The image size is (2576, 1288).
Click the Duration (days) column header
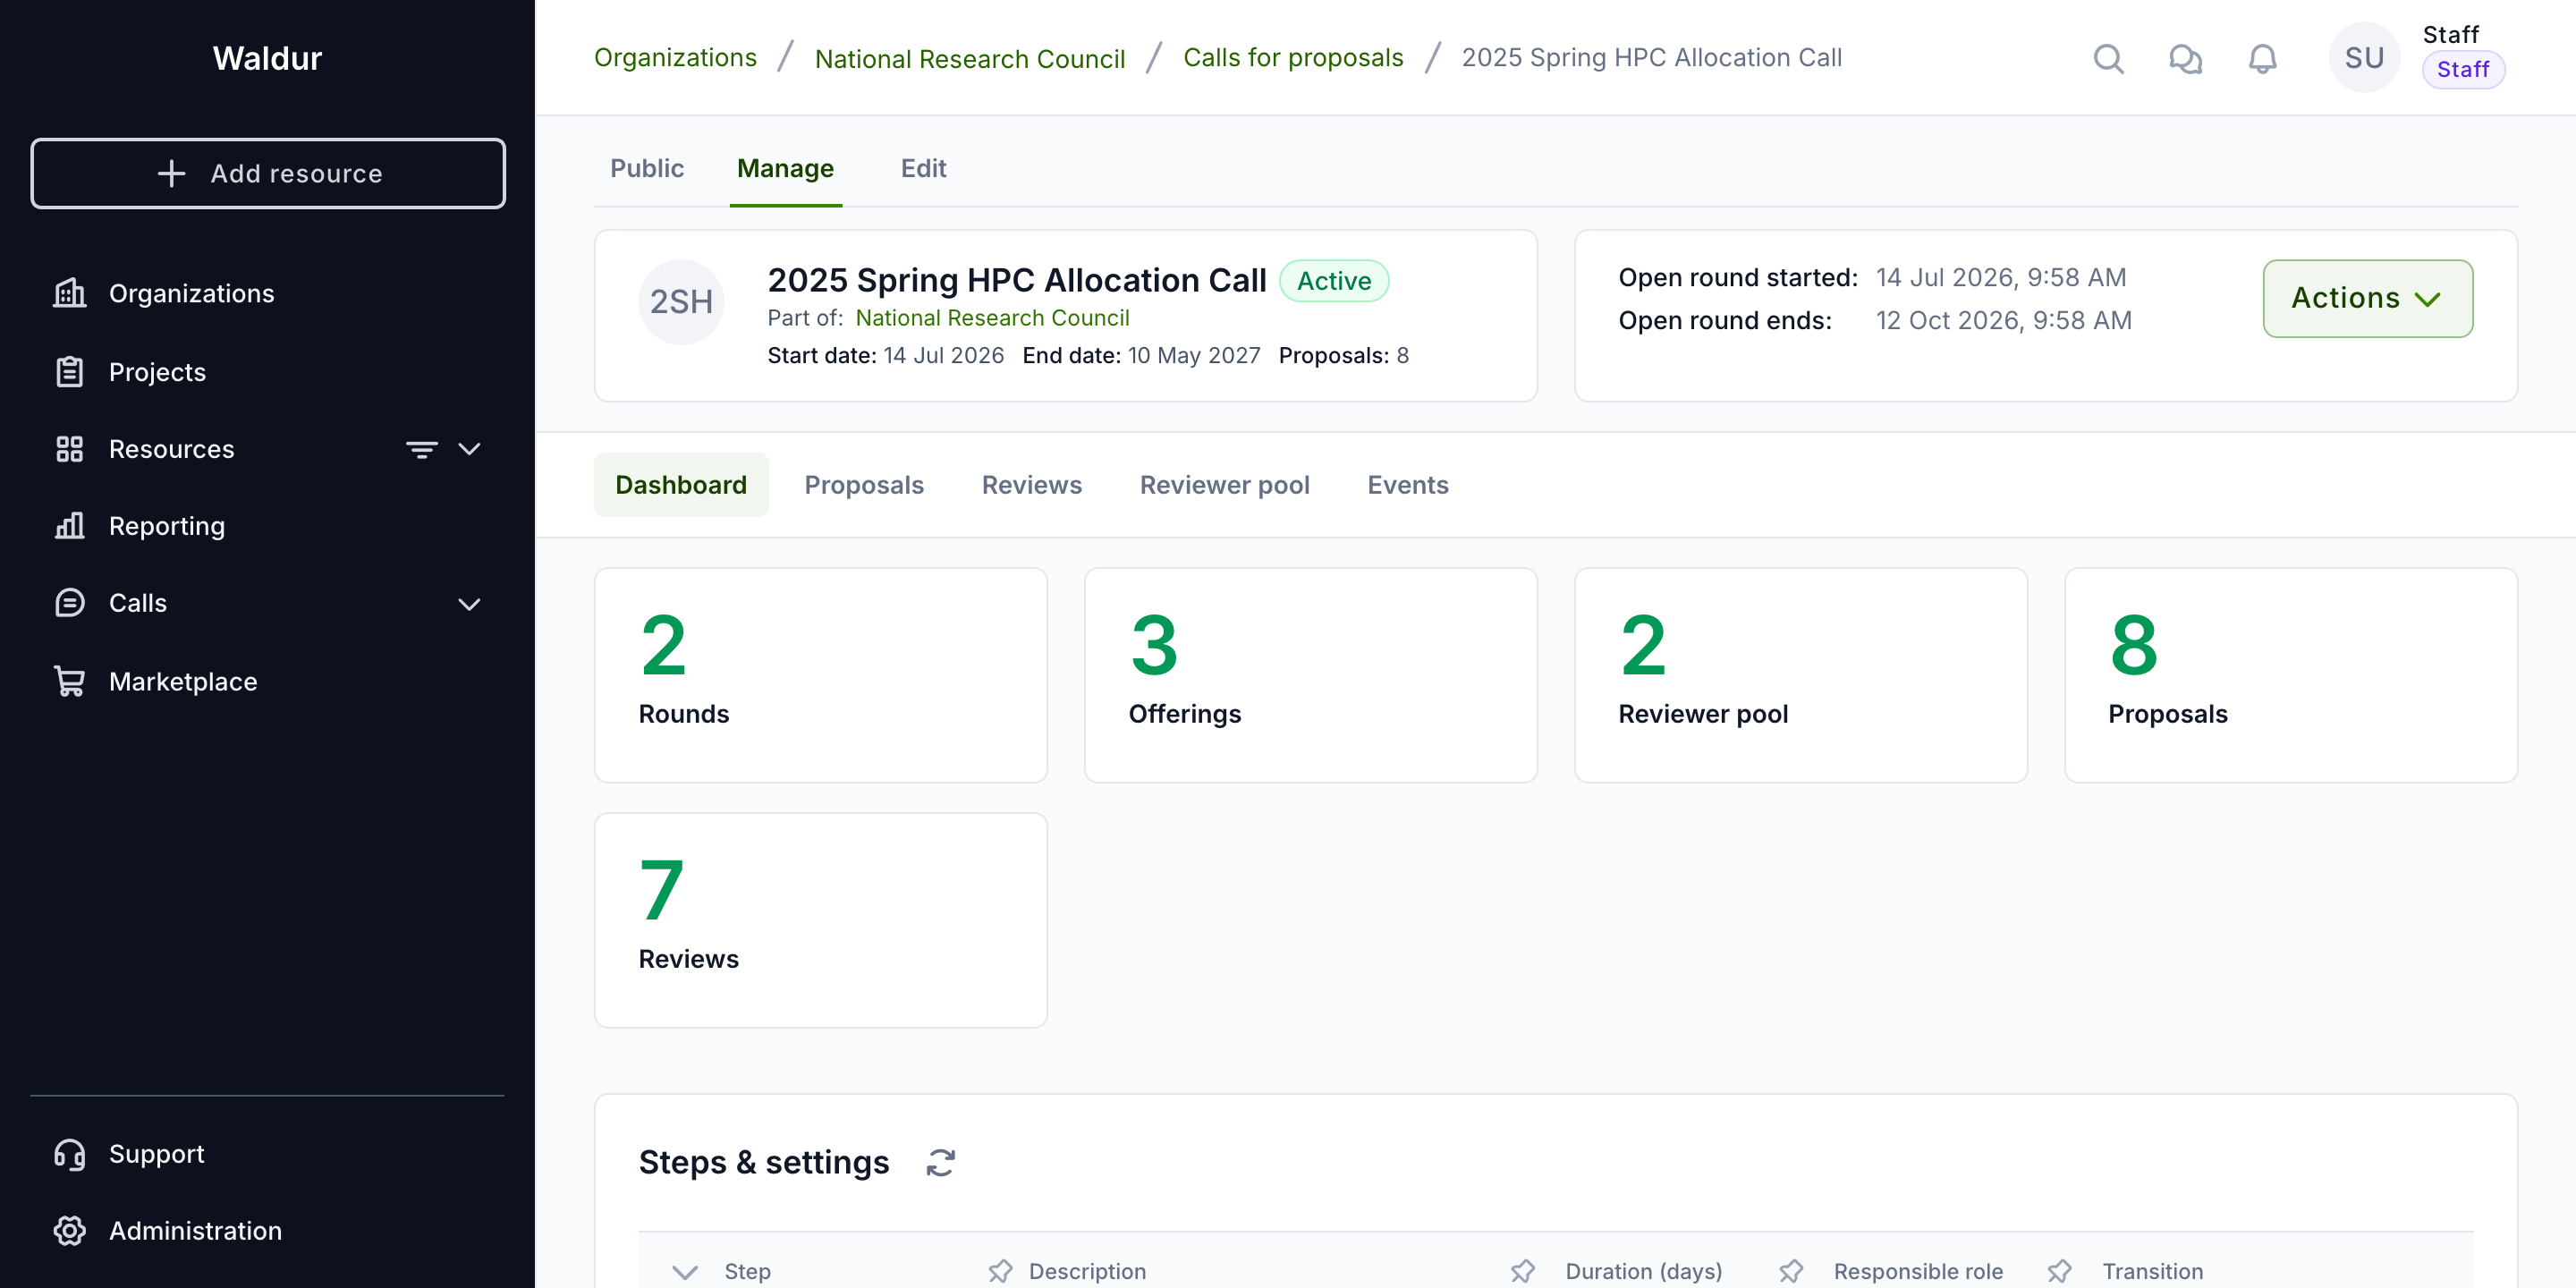[1643, 1271]
